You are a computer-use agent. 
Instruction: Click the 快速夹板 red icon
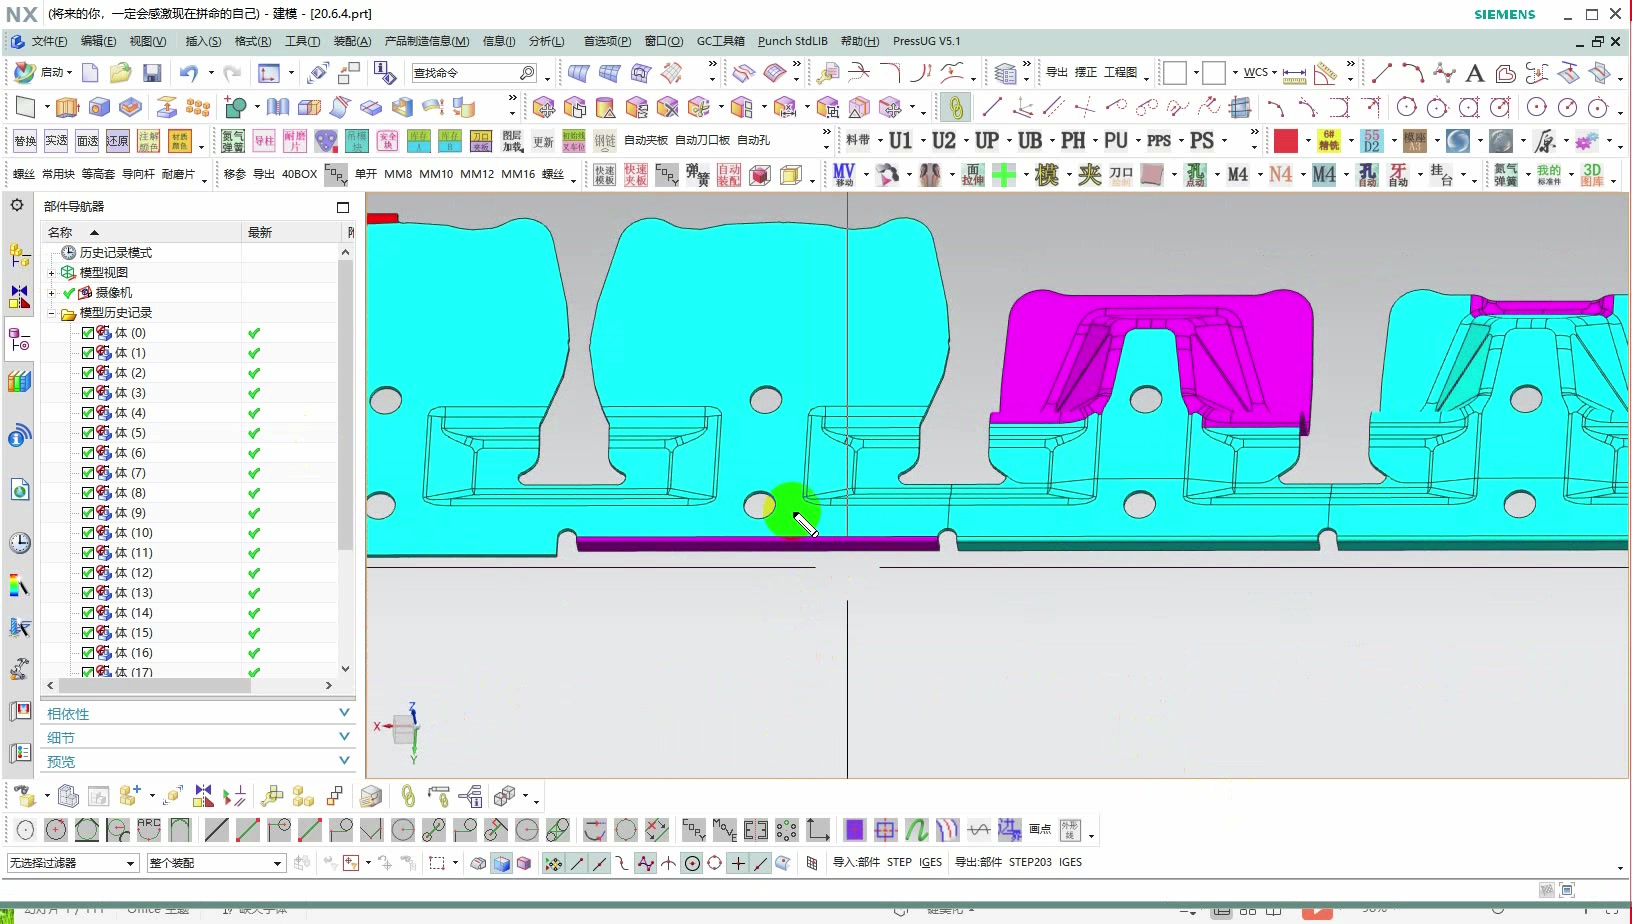click(x=636, y=175)
